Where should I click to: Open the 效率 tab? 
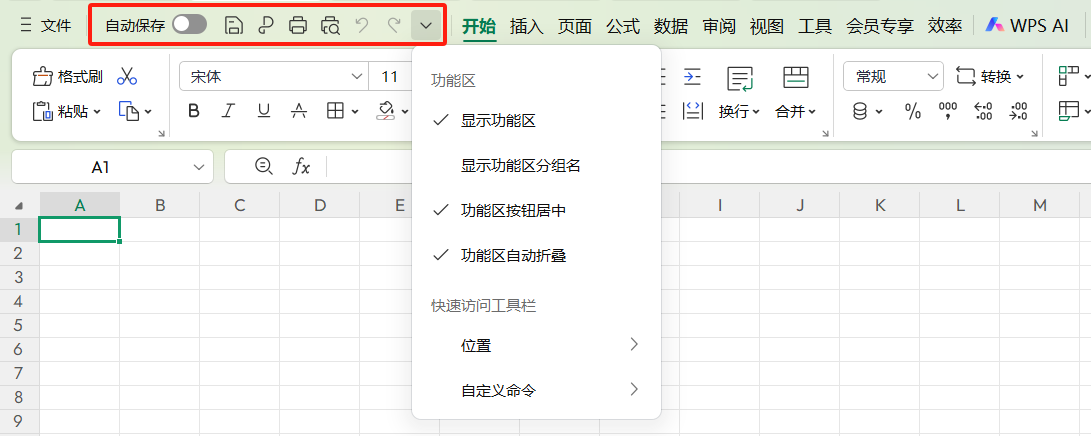(x=945, y=26)
